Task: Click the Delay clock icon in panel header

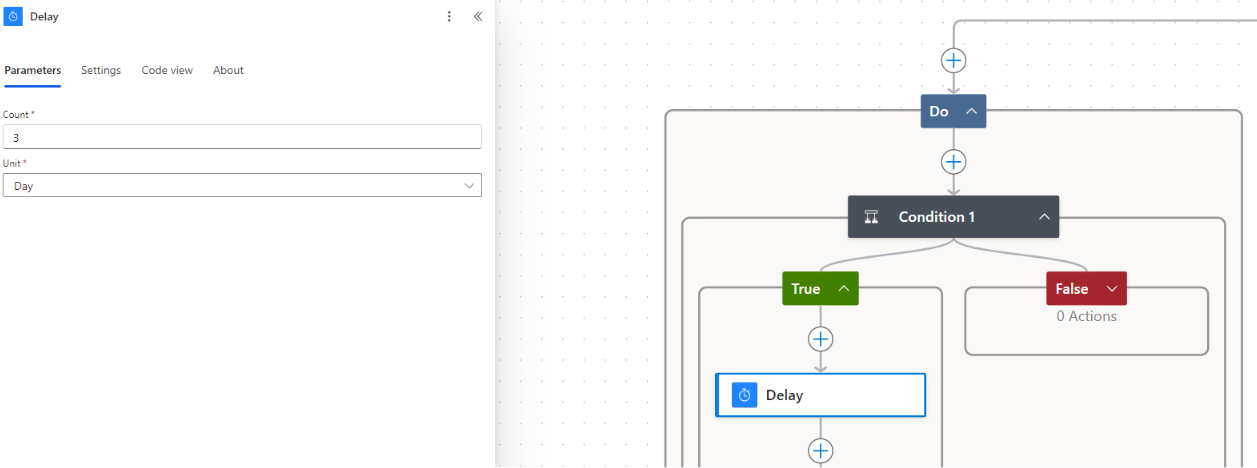Action: [14, 17]
